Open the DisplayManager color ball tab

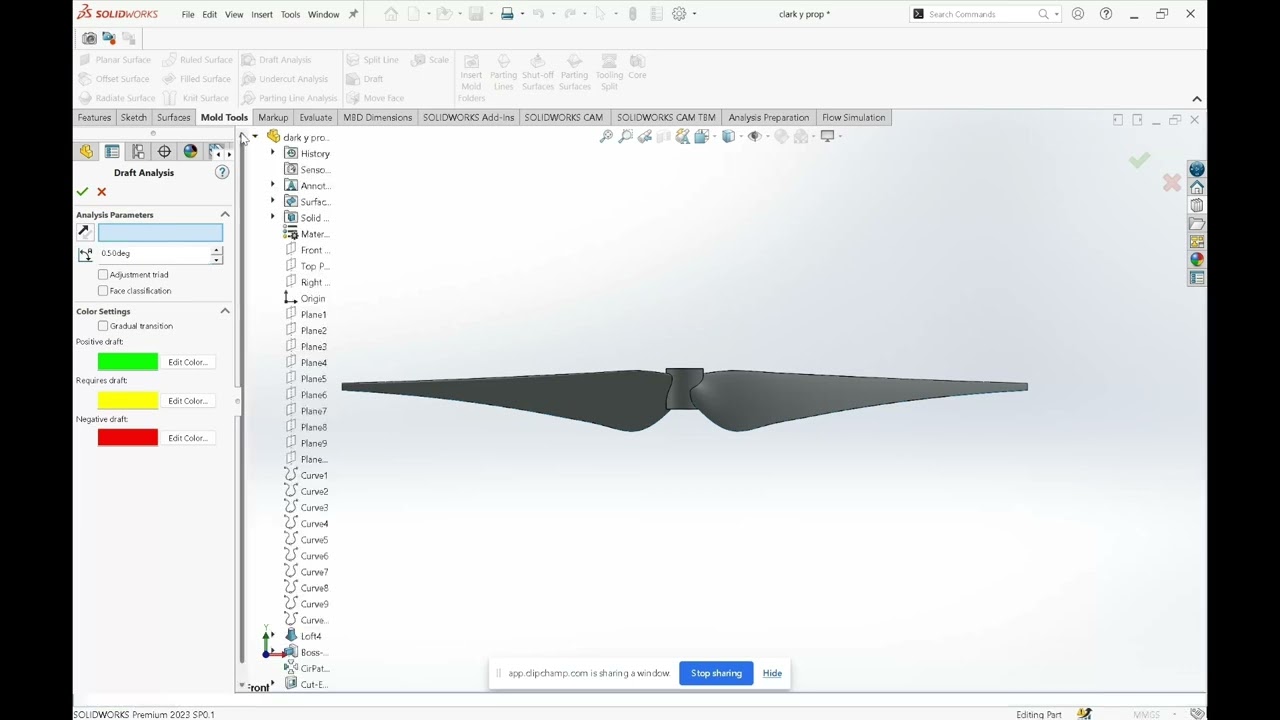tap(190, 151)
